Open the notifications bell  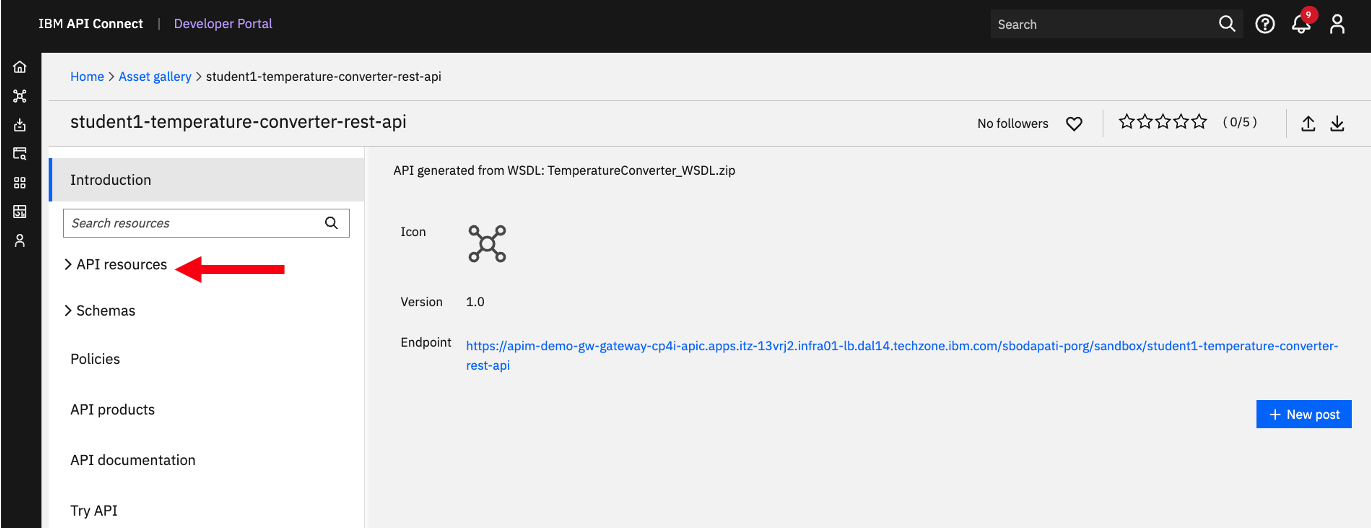1301,24
